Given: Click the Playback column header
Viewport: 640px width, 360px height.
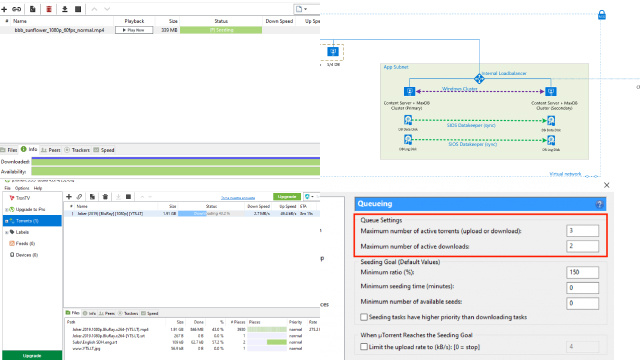Looking at the screenshot, I should click(x=134, y=21).
